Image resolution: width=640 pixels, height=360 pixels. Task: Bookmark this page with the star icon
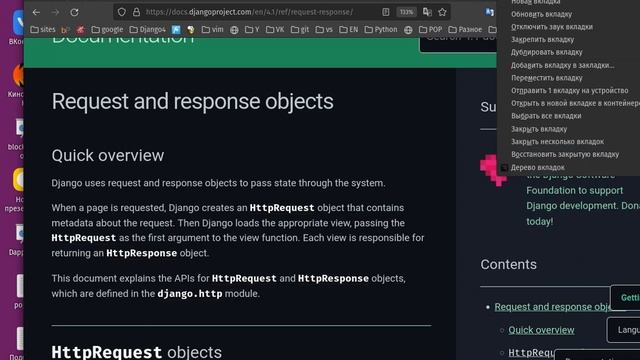[x=442, y=12]
